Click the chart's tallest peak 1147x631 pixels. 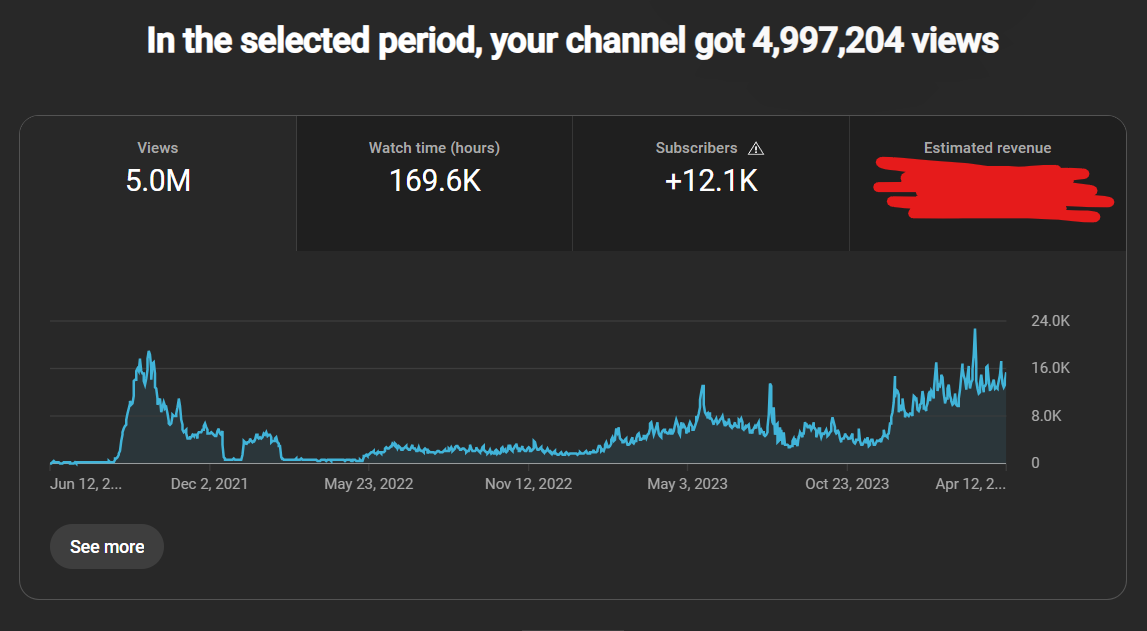coord(975,331)
